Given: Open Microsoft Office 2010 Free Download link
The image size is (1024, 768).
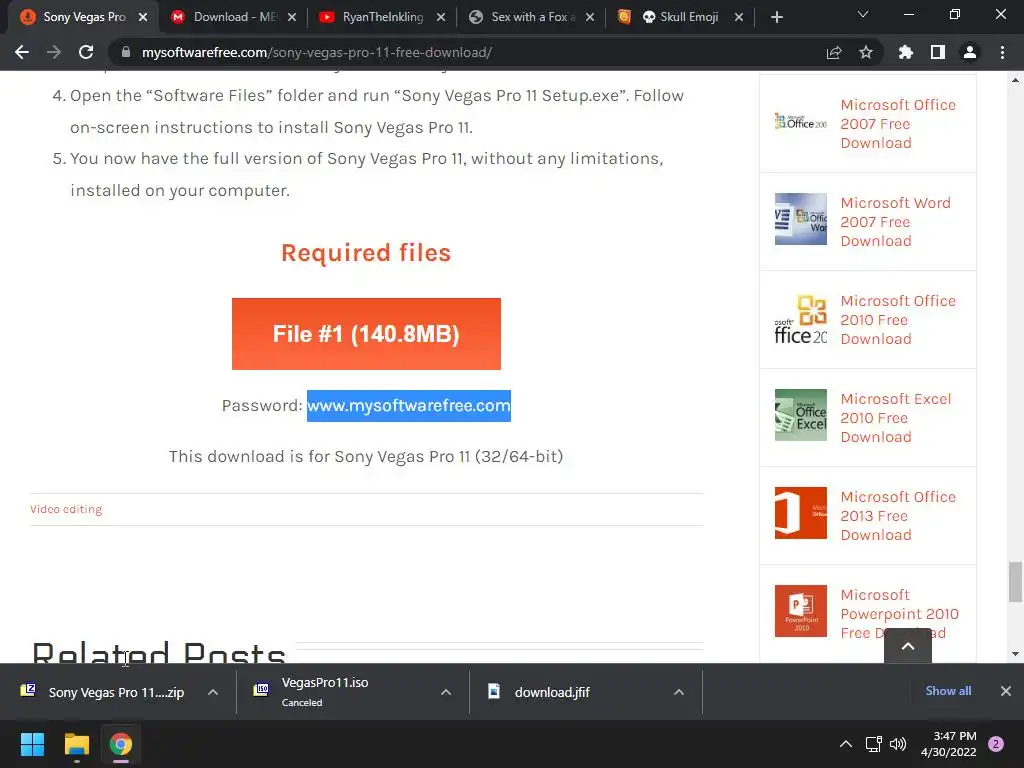Looking at the screenshot, I should (x=898, y=320).
